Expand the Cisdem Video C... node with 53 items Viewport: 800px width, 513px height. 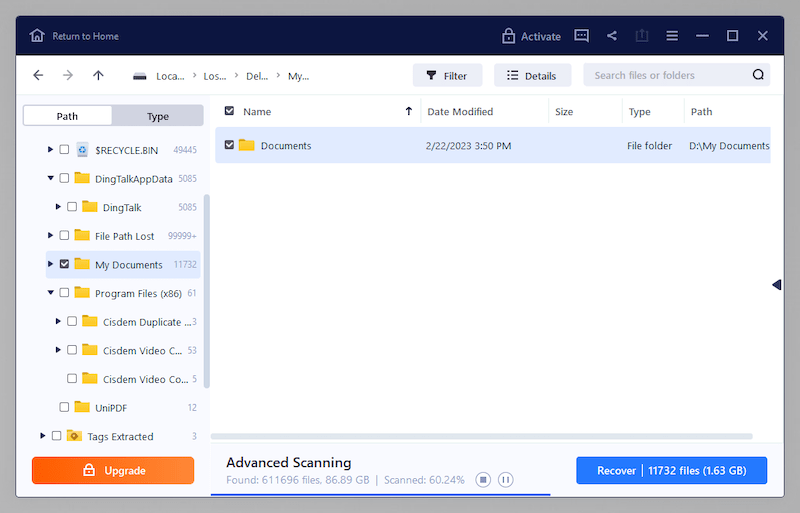pyautogui.click(x=58, y=350)
